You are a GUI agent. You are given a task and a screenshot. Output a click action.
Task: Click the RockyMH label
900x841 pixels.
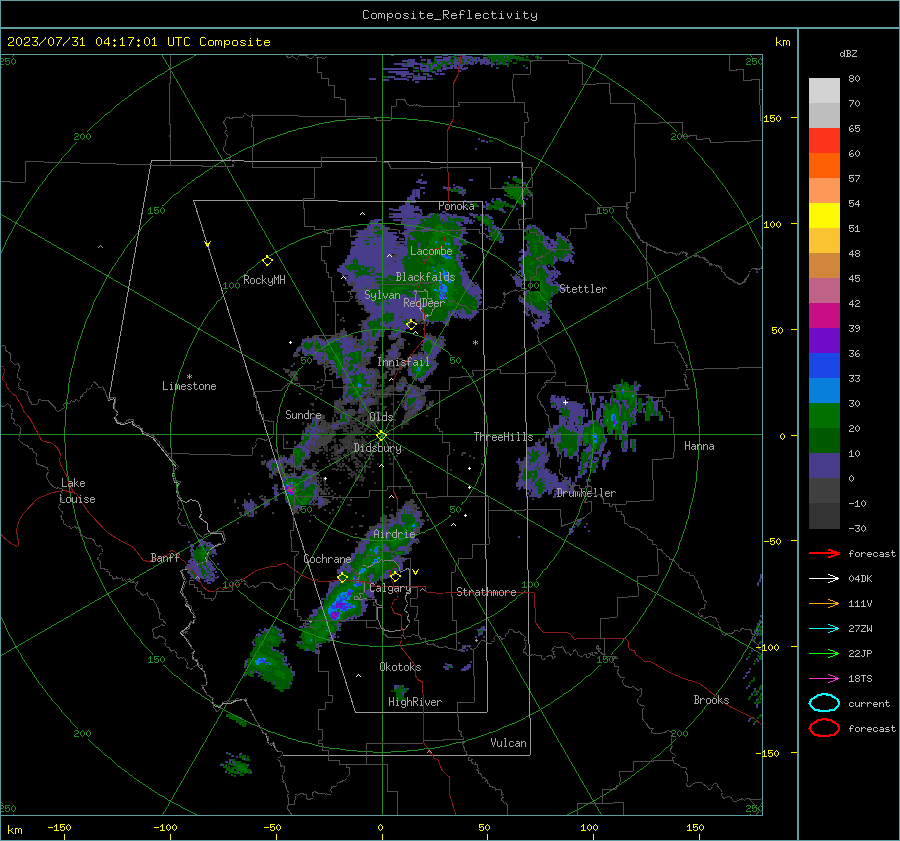(264, 280)
